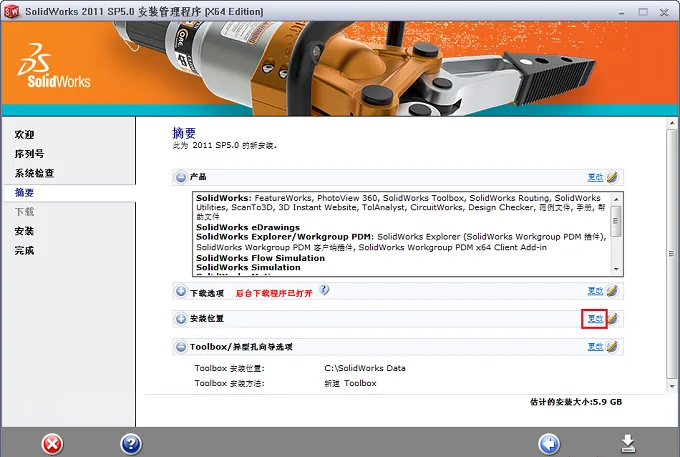Screen dimensions: 680x457
Task: Select 下载 step in sidebar
Action: point(24,212)
